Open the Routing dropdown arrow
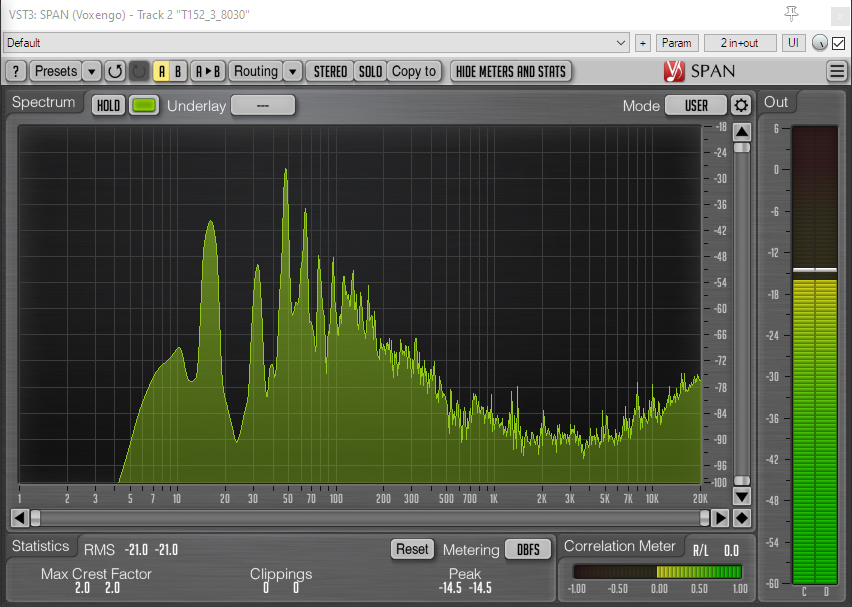 [x=292, y=71]
